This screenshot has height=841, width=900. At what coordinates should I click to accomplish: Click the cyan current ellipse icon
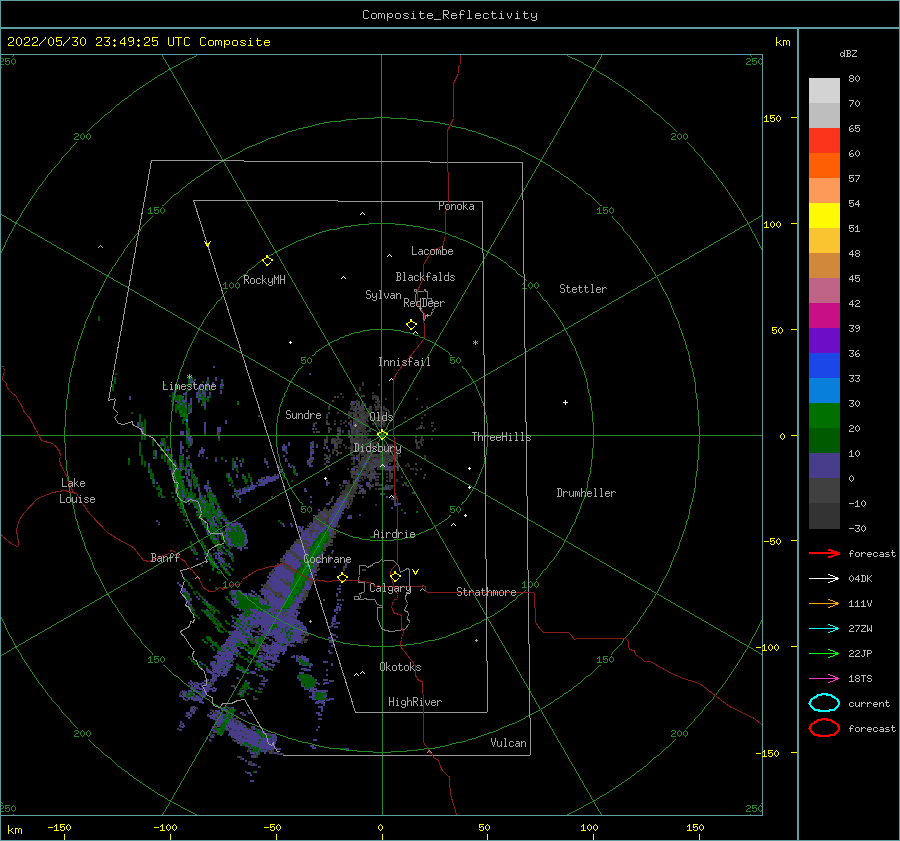click(x=824, y=703)
